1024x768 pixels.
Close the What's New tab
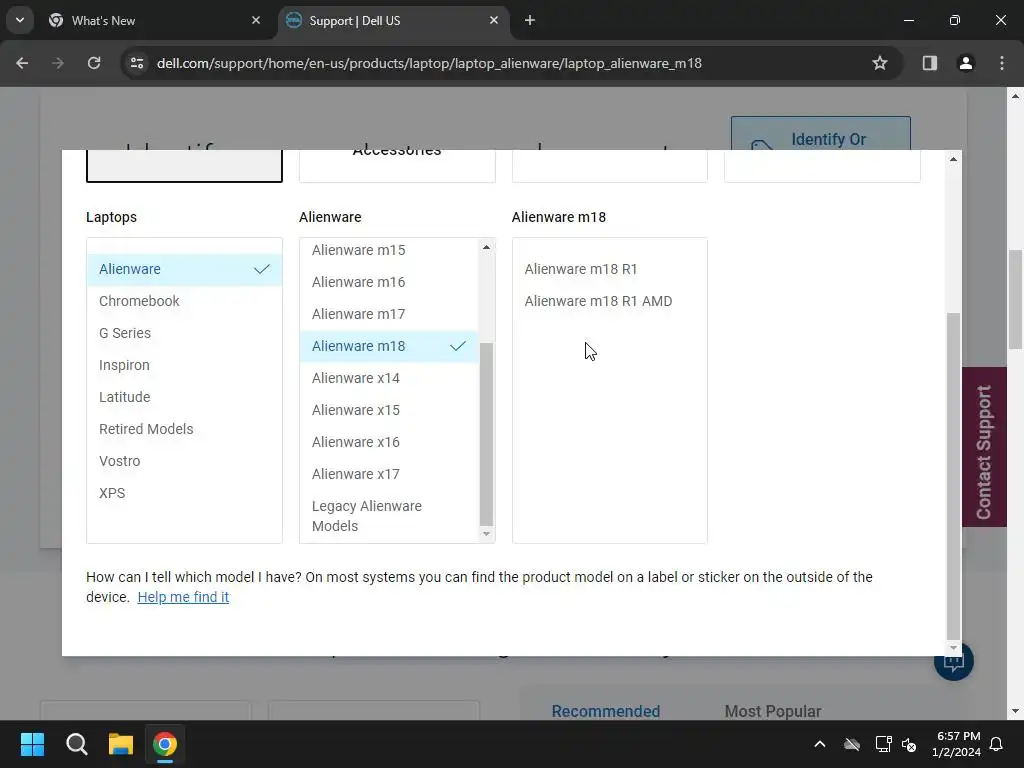point(256,21)
